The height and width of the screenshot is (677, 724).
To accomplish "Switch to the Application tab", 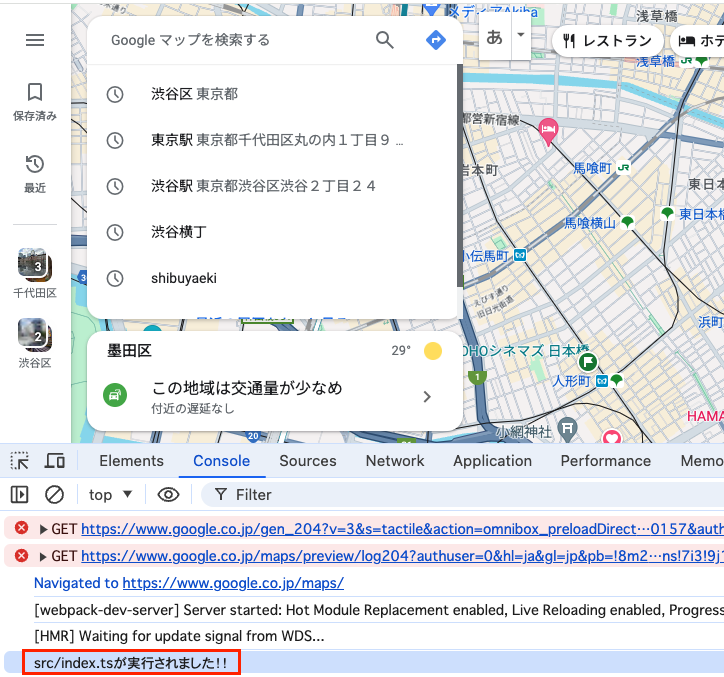I will pyautogui.click(x=493, y=461).
